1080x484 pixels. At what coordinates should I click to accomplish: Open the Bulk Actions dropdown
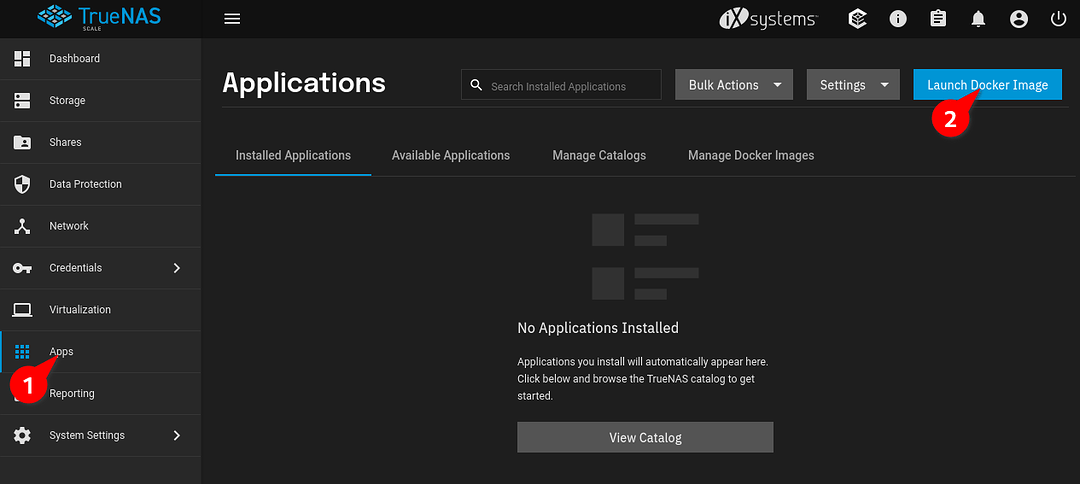pyautogui.click(x=734, y=85)
